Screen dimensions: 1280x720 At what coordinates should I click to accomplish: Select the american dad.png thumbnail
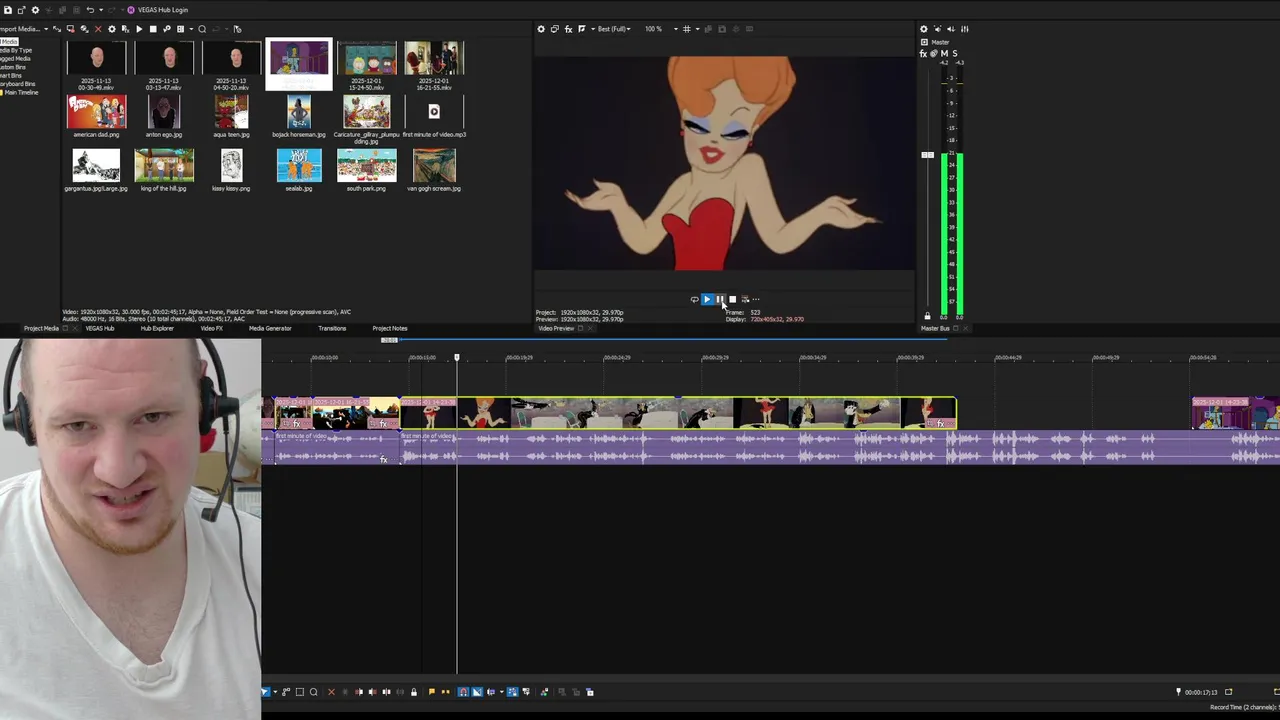97,112
